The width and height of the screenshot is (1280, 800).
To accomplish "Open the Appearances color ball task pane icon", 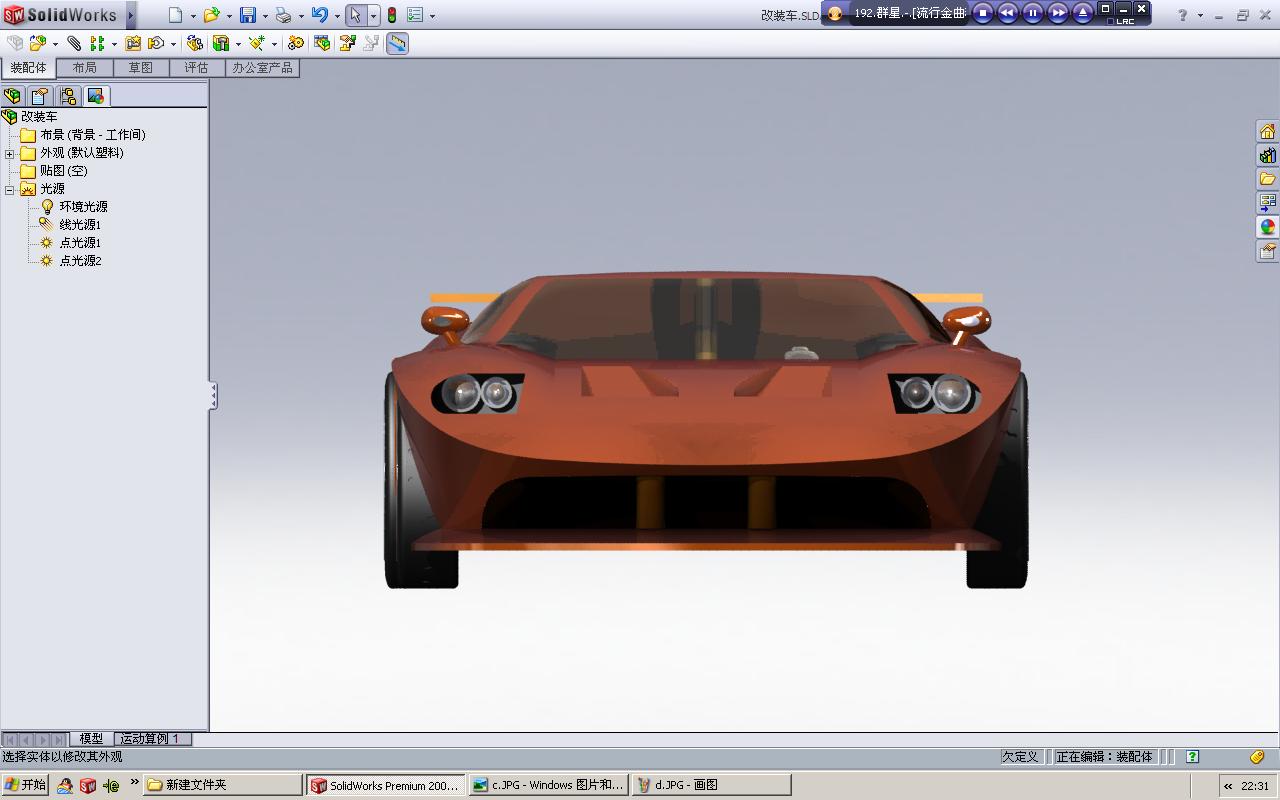I will click(x=1268, y=227).
